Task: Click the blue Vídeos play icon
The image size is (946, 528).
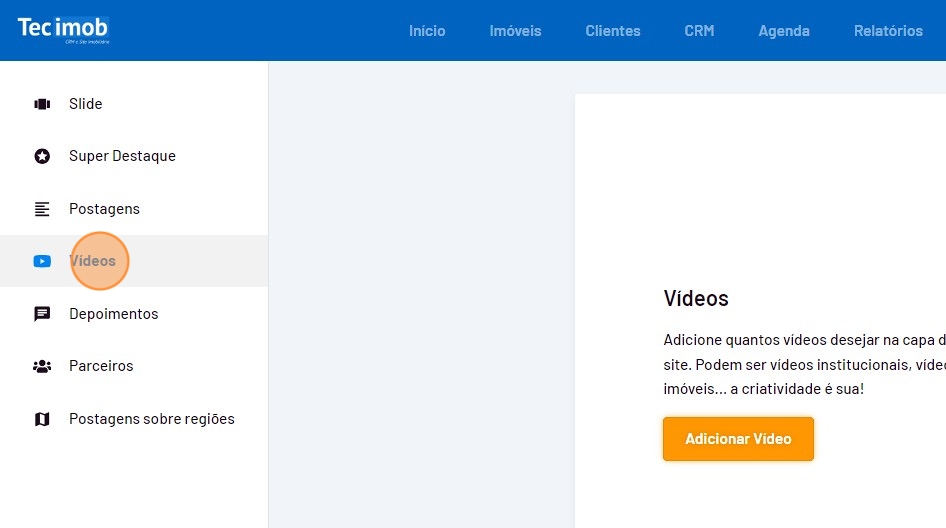Action: tap(42, 261)
